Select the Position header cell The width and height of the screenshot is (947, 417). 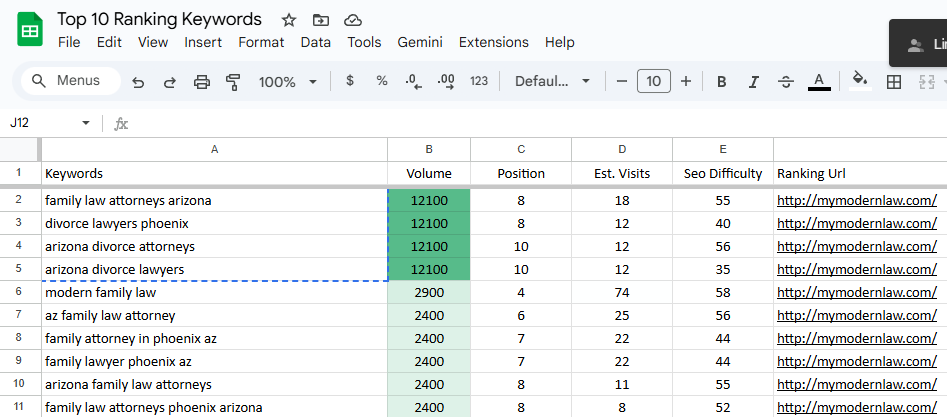click(x=521, y=174)
